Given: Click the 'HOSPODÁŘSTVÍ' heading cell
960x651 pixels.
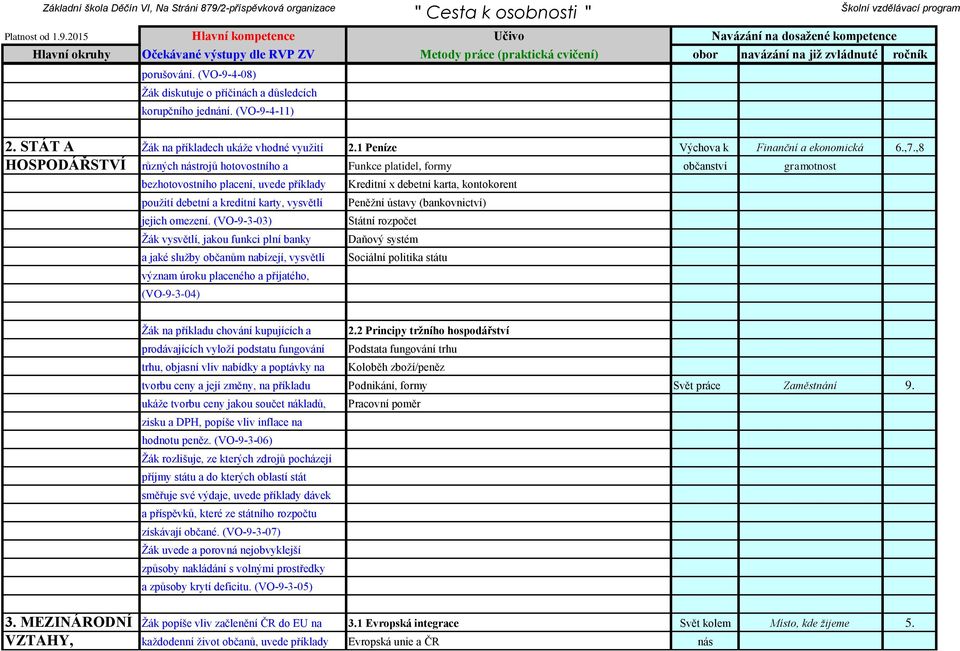Looking at the screenshot, I should tap(71, 165).
